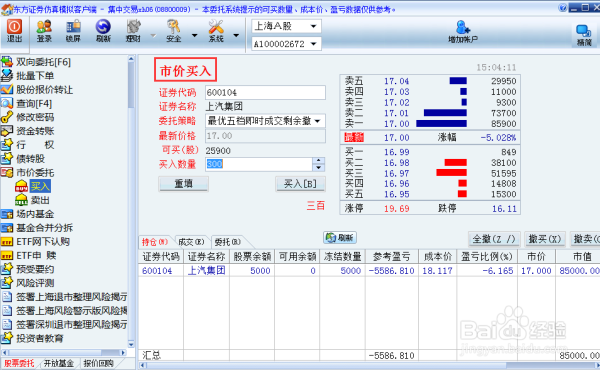Click the 撤买(X) button

545,239
